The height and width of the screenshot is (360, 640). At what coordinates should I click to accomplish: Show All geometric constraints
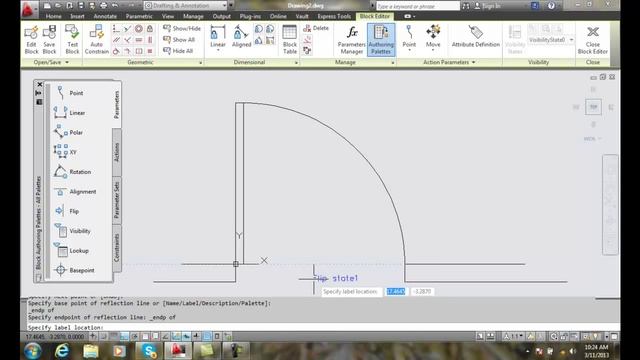(179, 40)
